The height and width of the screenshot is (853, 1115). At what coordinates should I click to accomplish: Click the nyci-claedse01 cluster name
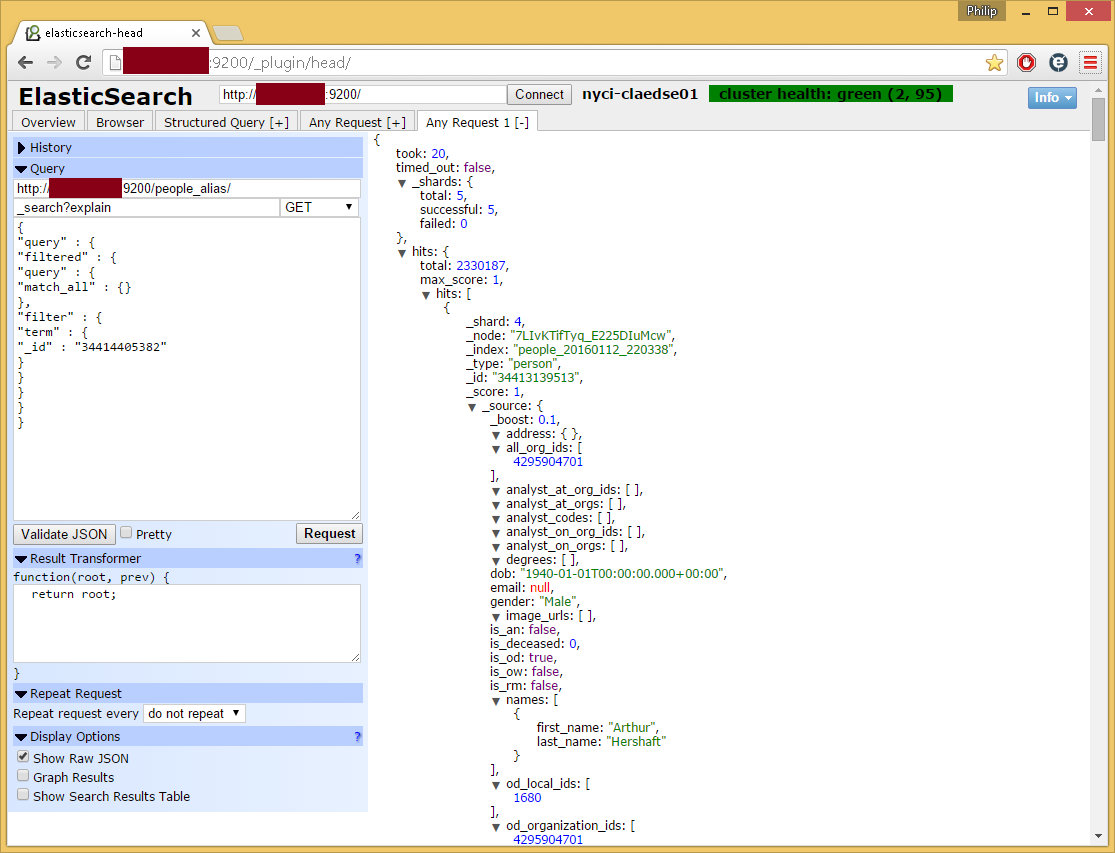click(640, 94)
